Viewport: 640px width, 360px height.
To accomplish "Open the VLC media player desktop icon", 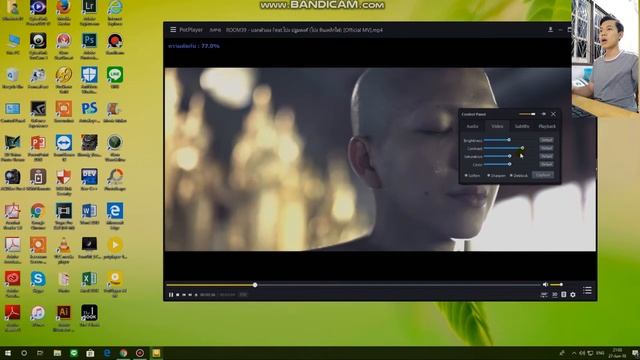I will (x=64, y=250).
